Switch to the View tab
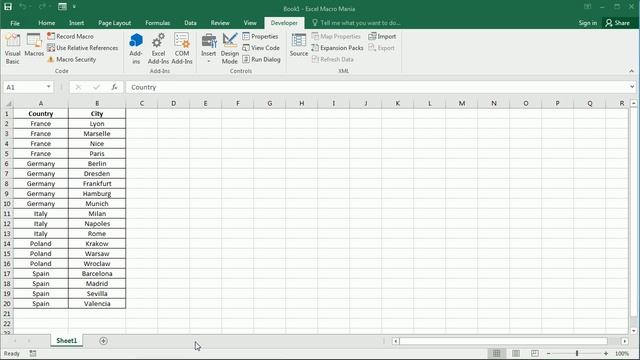This screenshot has height=360, width=640. coord(250,23)
